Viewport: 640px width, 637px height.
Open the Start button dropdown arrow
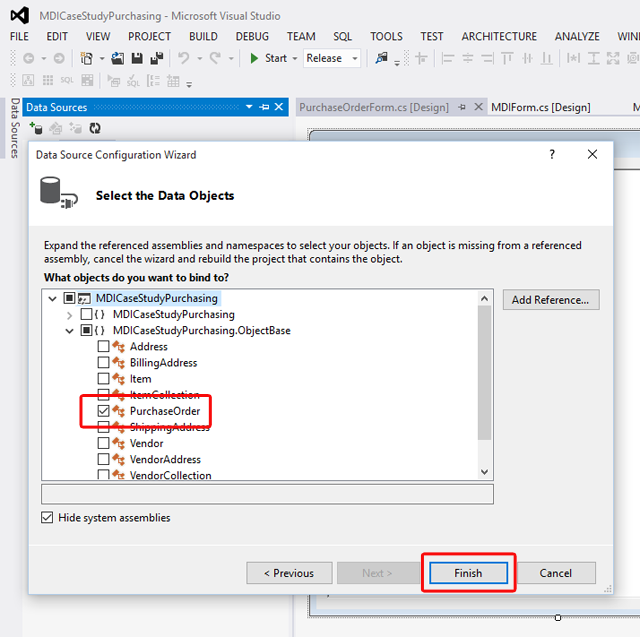coord(294,58)
